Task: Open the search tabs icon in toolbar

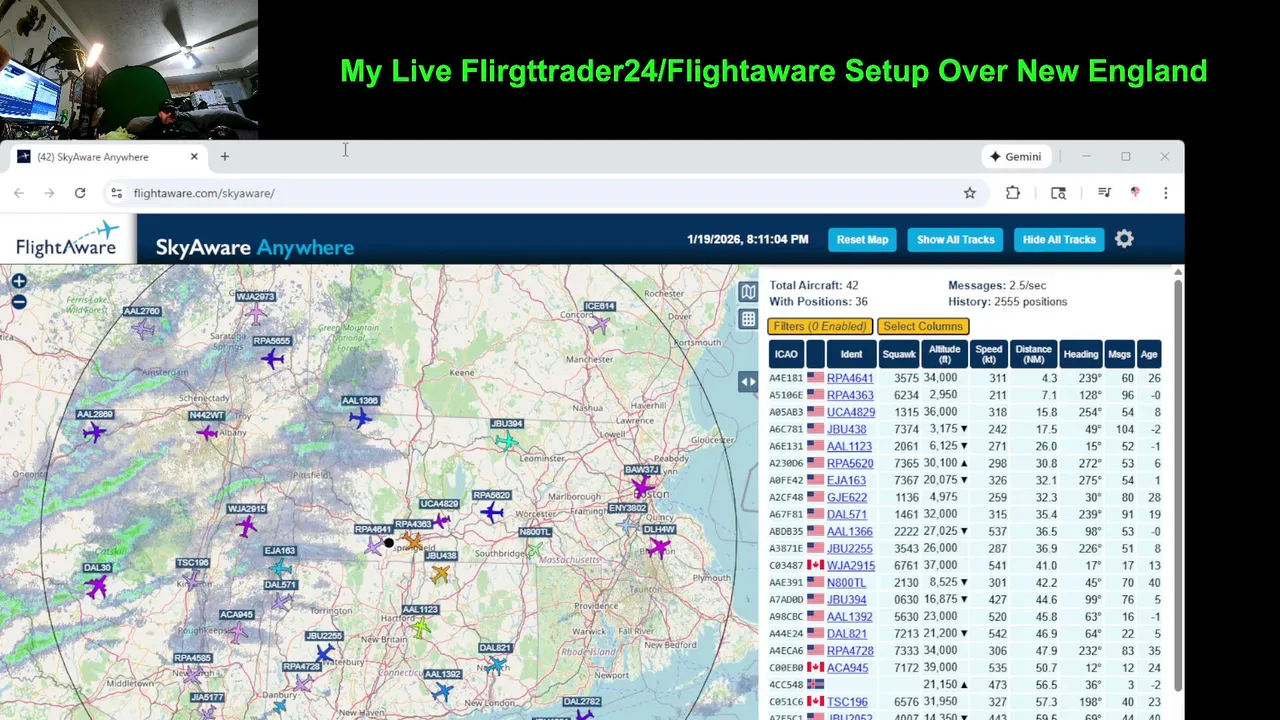Action: click(1058, 193)
